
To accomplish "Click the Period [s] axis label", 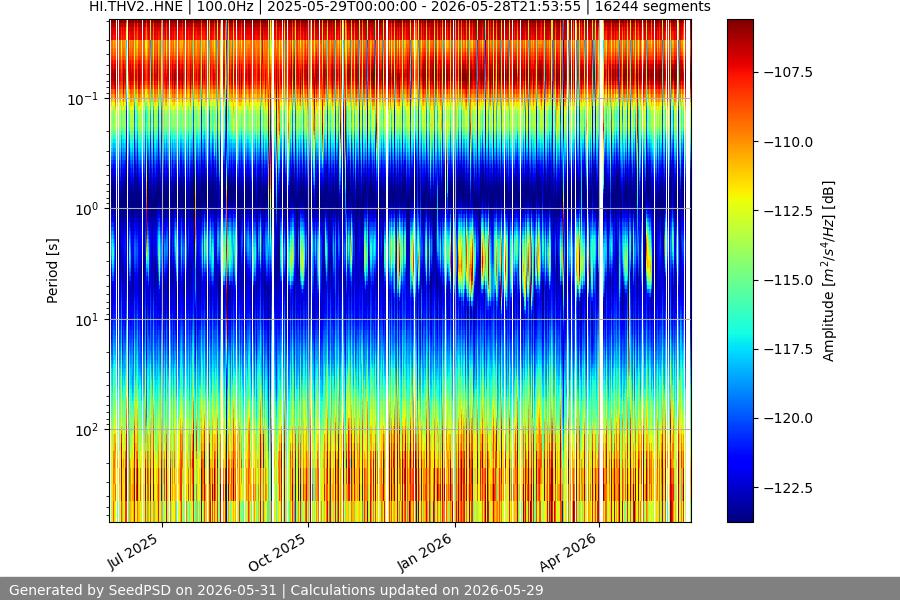I will coord(52,271).
